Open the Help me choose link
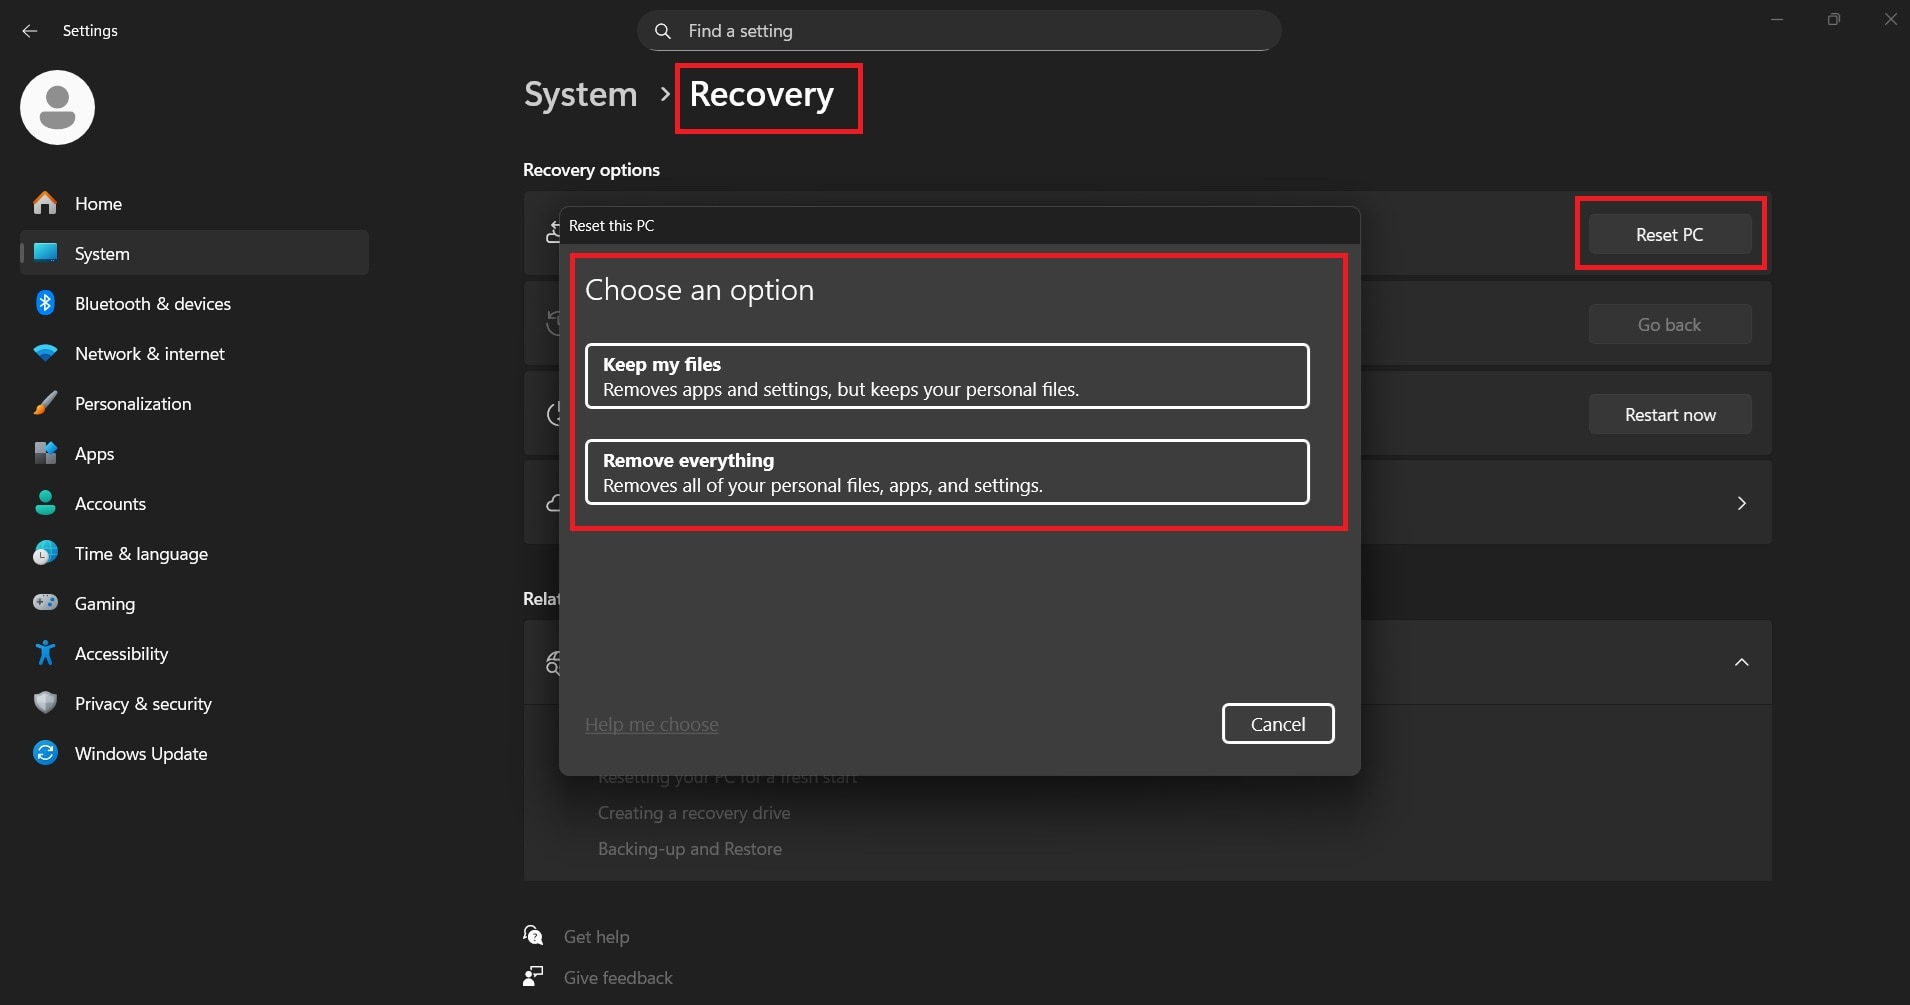 tap(651, 724)
